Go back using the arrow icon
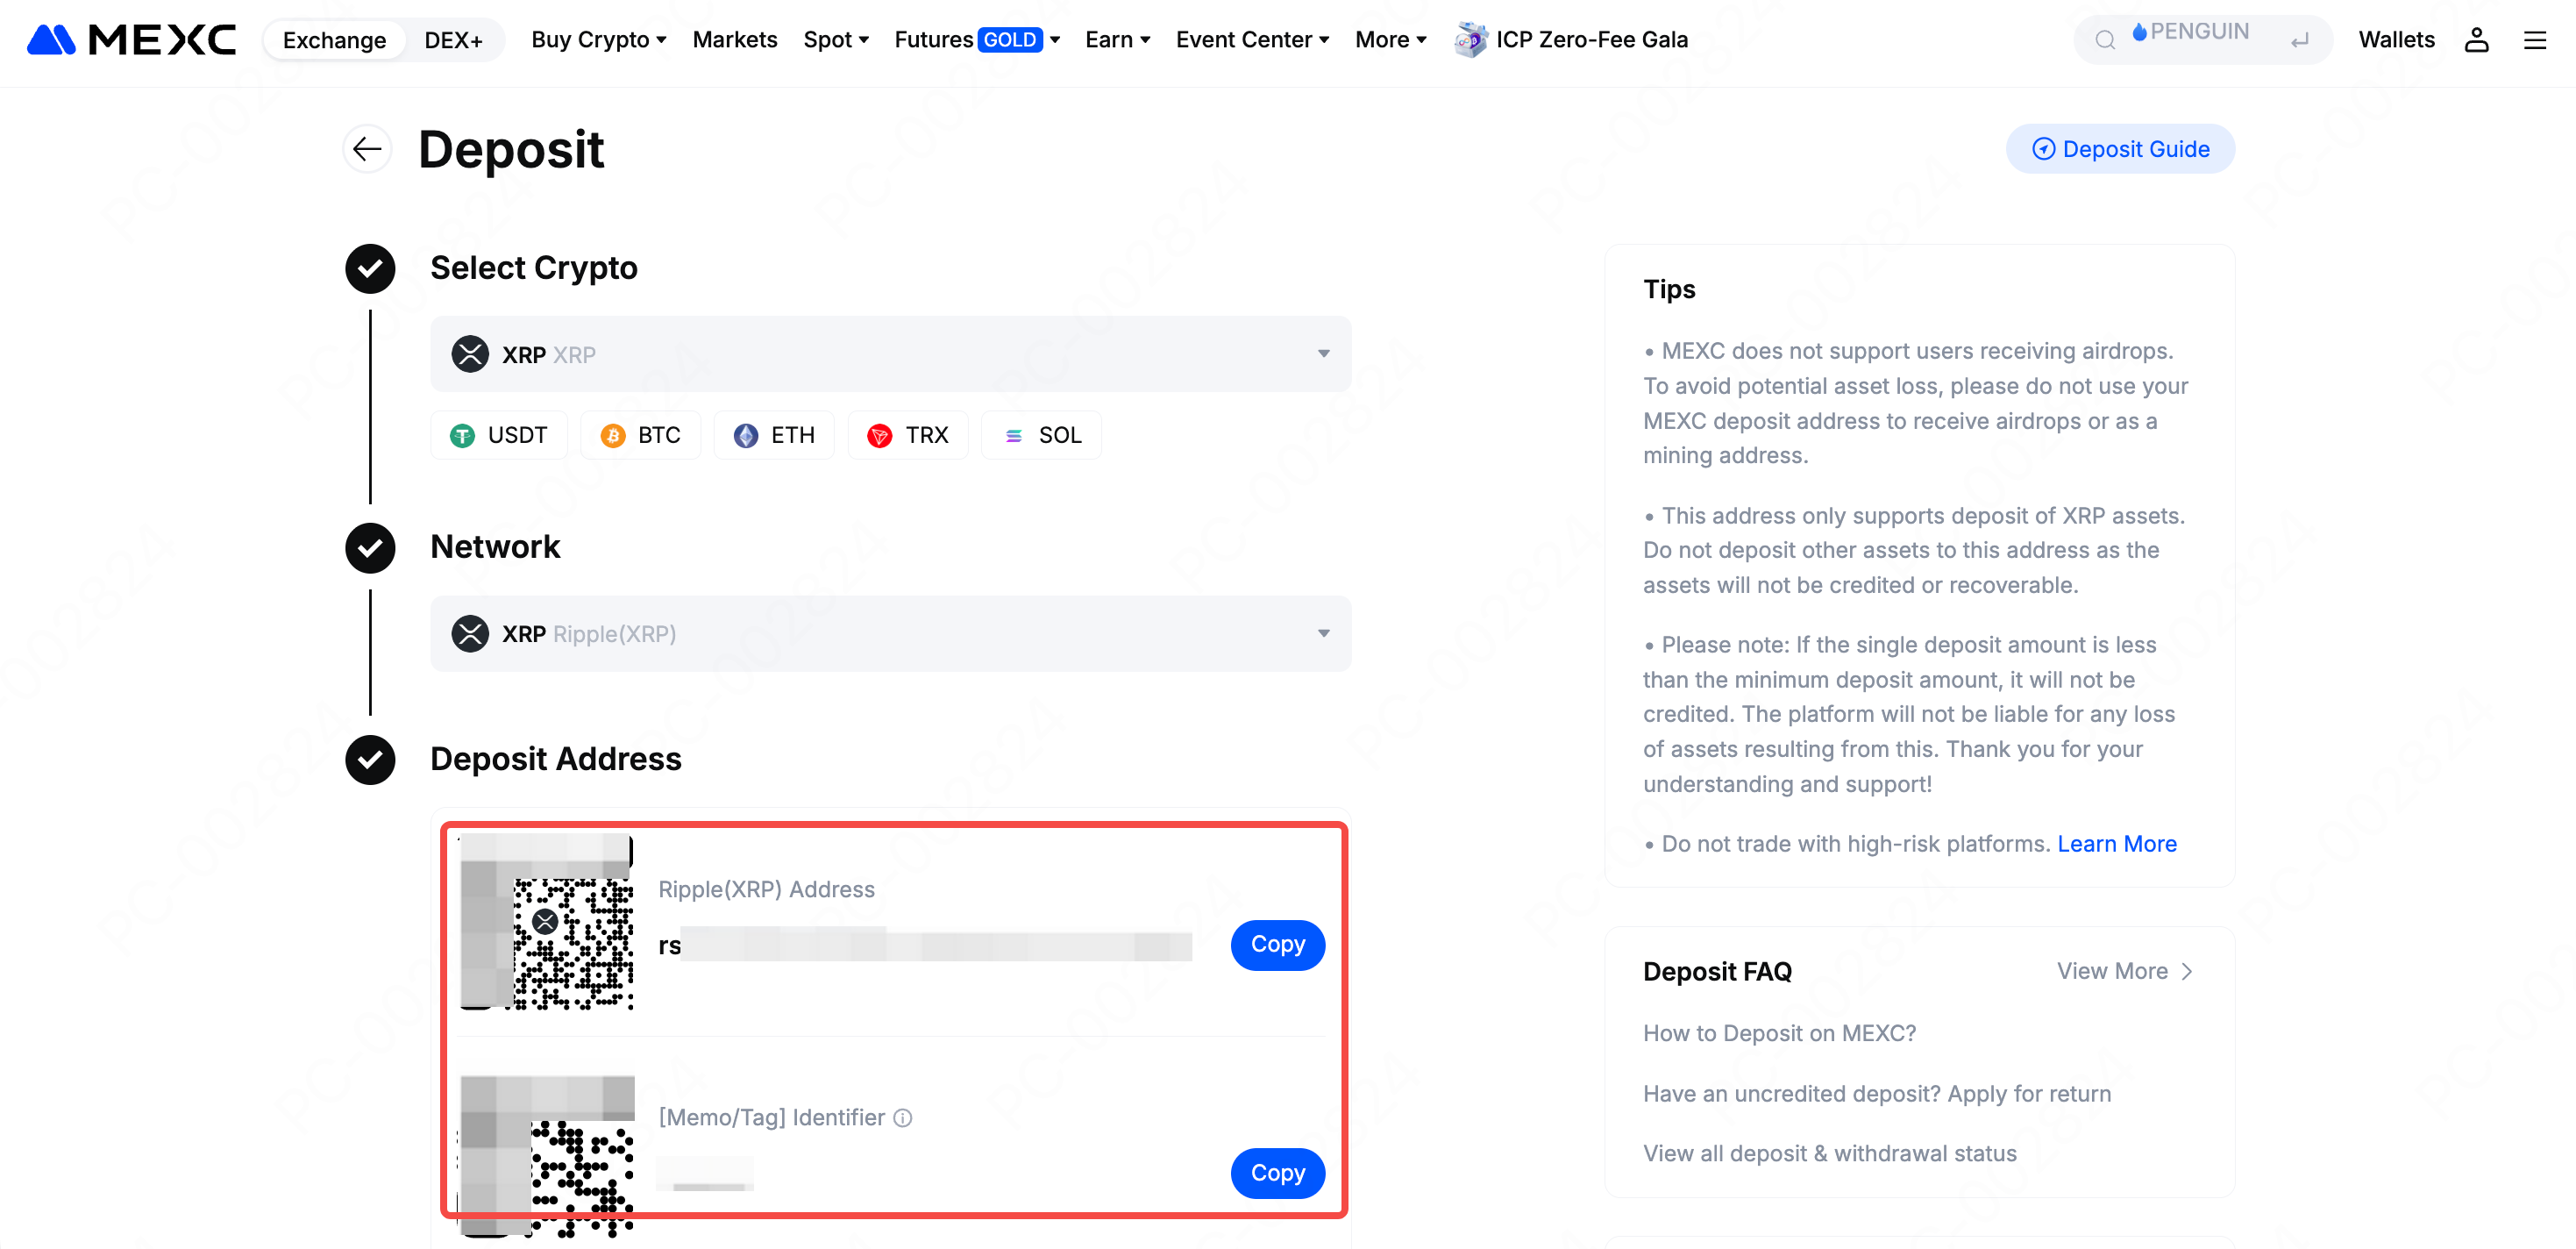2576x1249 pixels. pos(367,149)
